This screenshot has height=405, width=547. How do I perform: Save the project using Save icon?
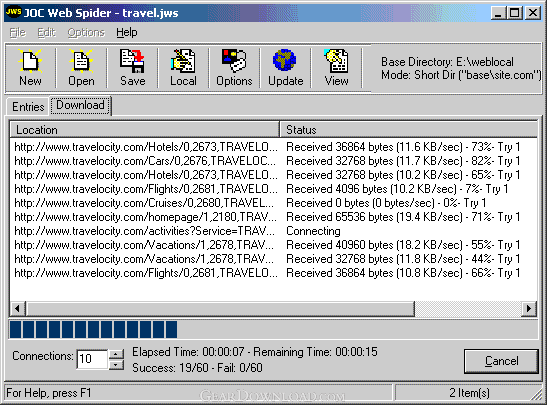[x=132, y=68]
